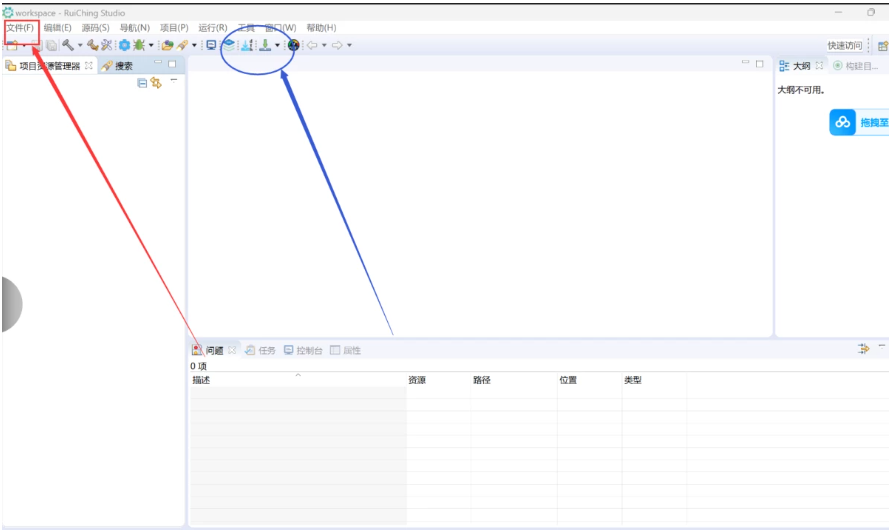The width and height of the screenshot is (895, 530).
Task: Sort by the 位置 column header
Action: (x=590, y=380)
